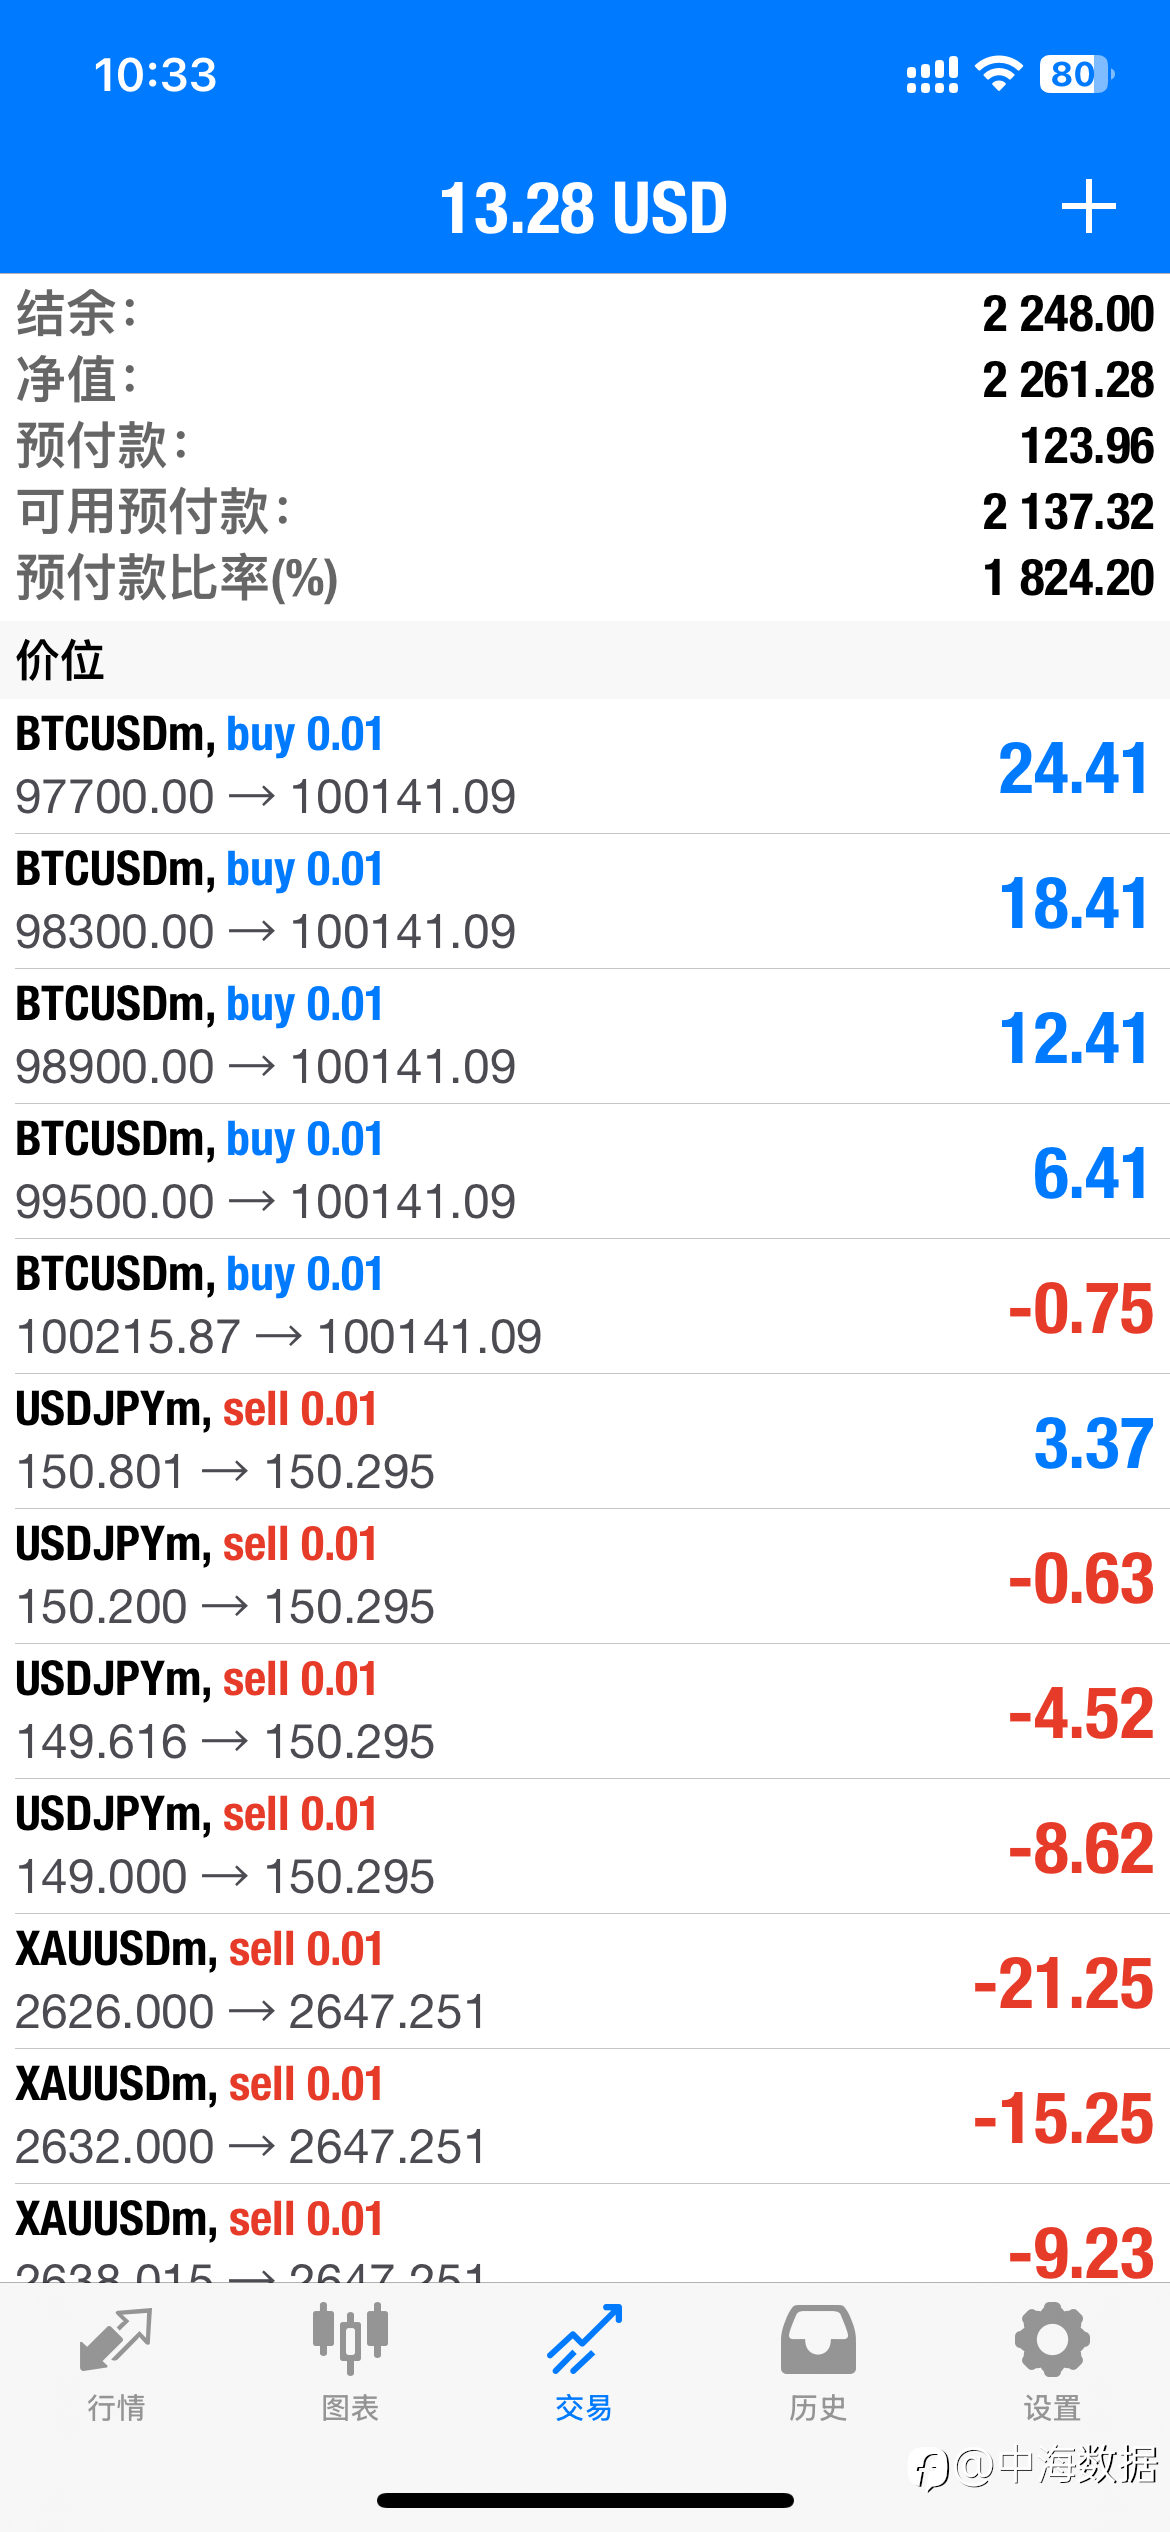The image size is (1170, 2532).
Task: Open the 行情 quotes tab icon
Action: [x=116, y=2339]
